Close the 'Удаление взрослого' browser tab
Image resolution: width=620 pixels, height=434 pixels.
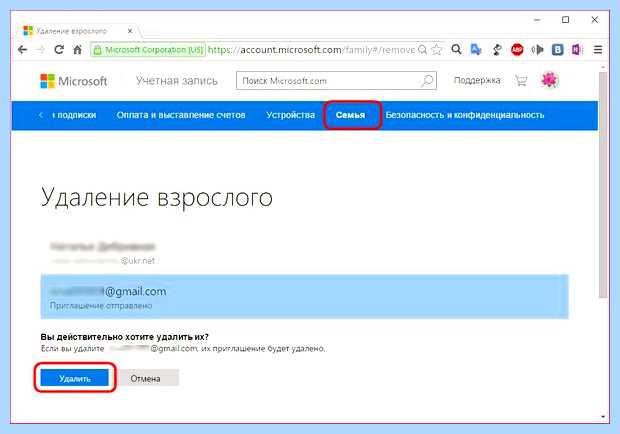(x=130, y=31)
